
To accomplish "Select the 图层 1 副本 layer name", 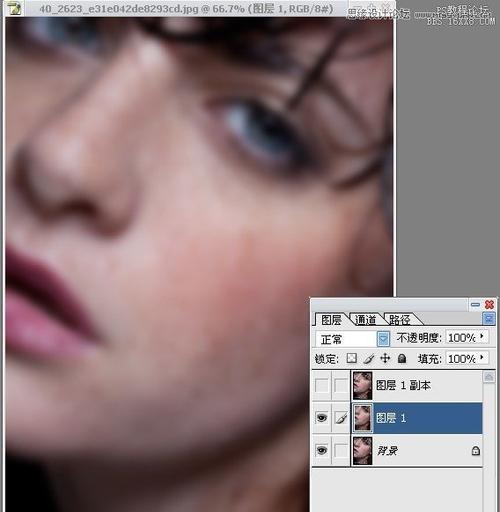I will pyautogui.click(x=403, y=385).
